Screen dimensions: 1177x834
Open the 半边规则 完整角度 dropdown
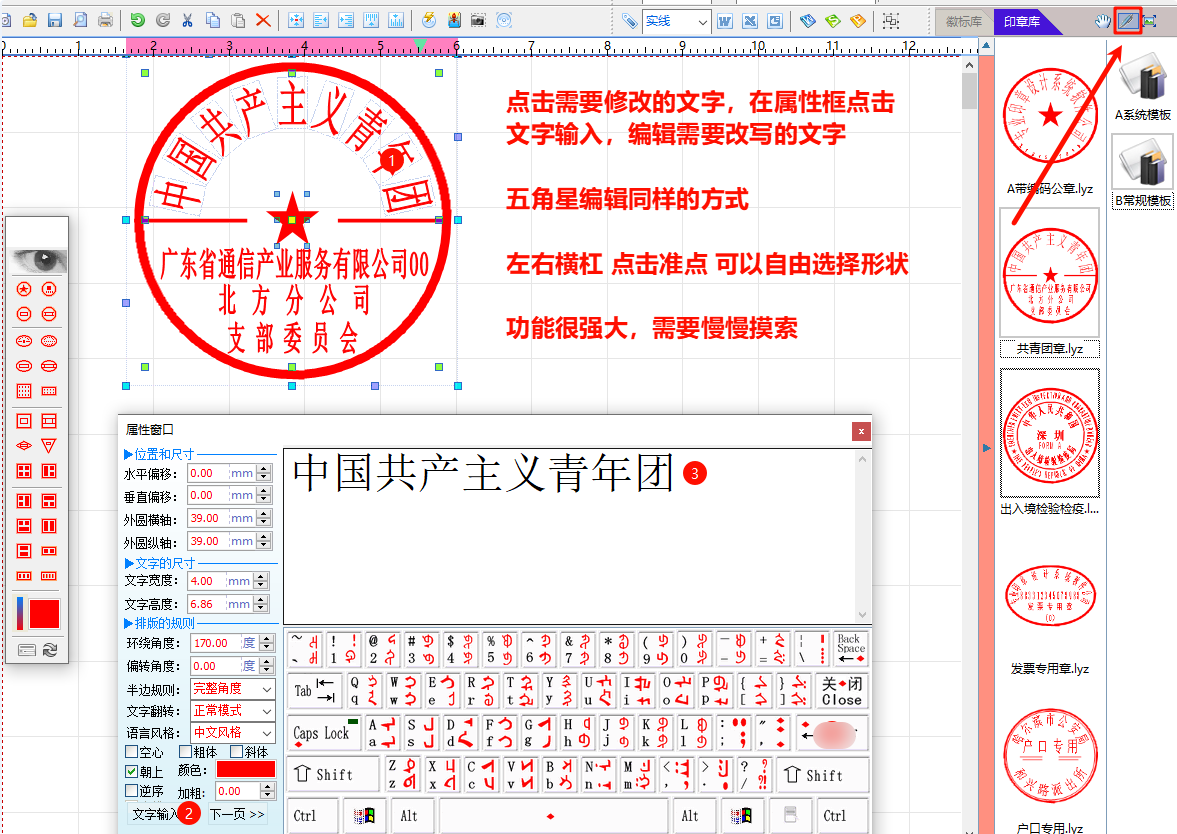coord(233,688)
